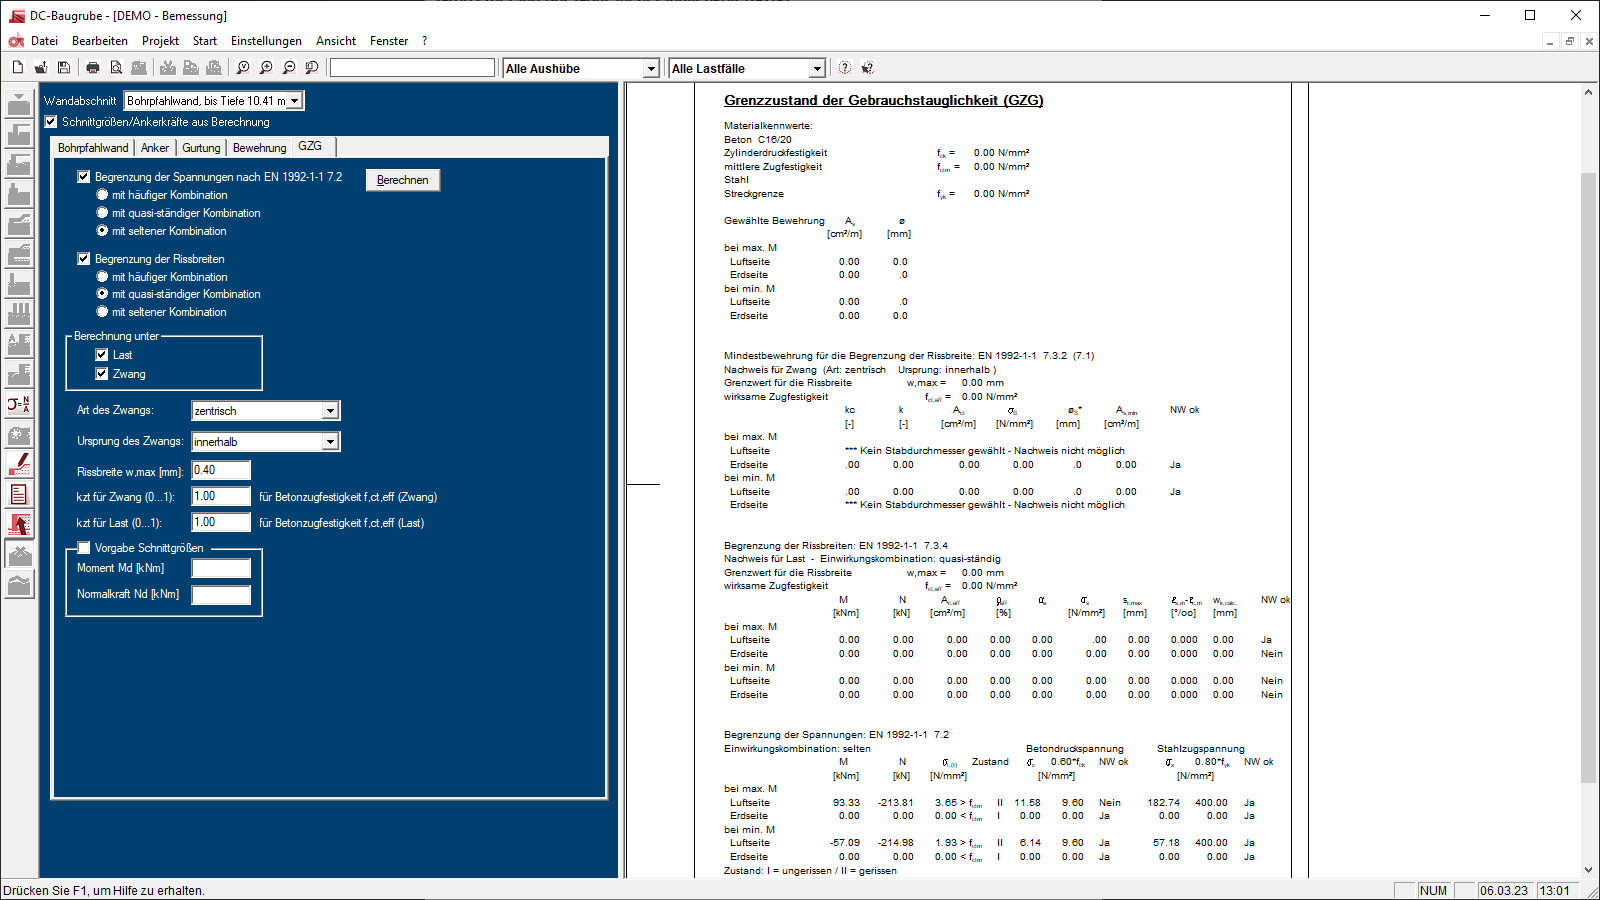Click the wavy terrain sidebar icon
Image resolution: width=1600 pixels, height=900 pixels.
pyautogui.click(x=19, y=585)
